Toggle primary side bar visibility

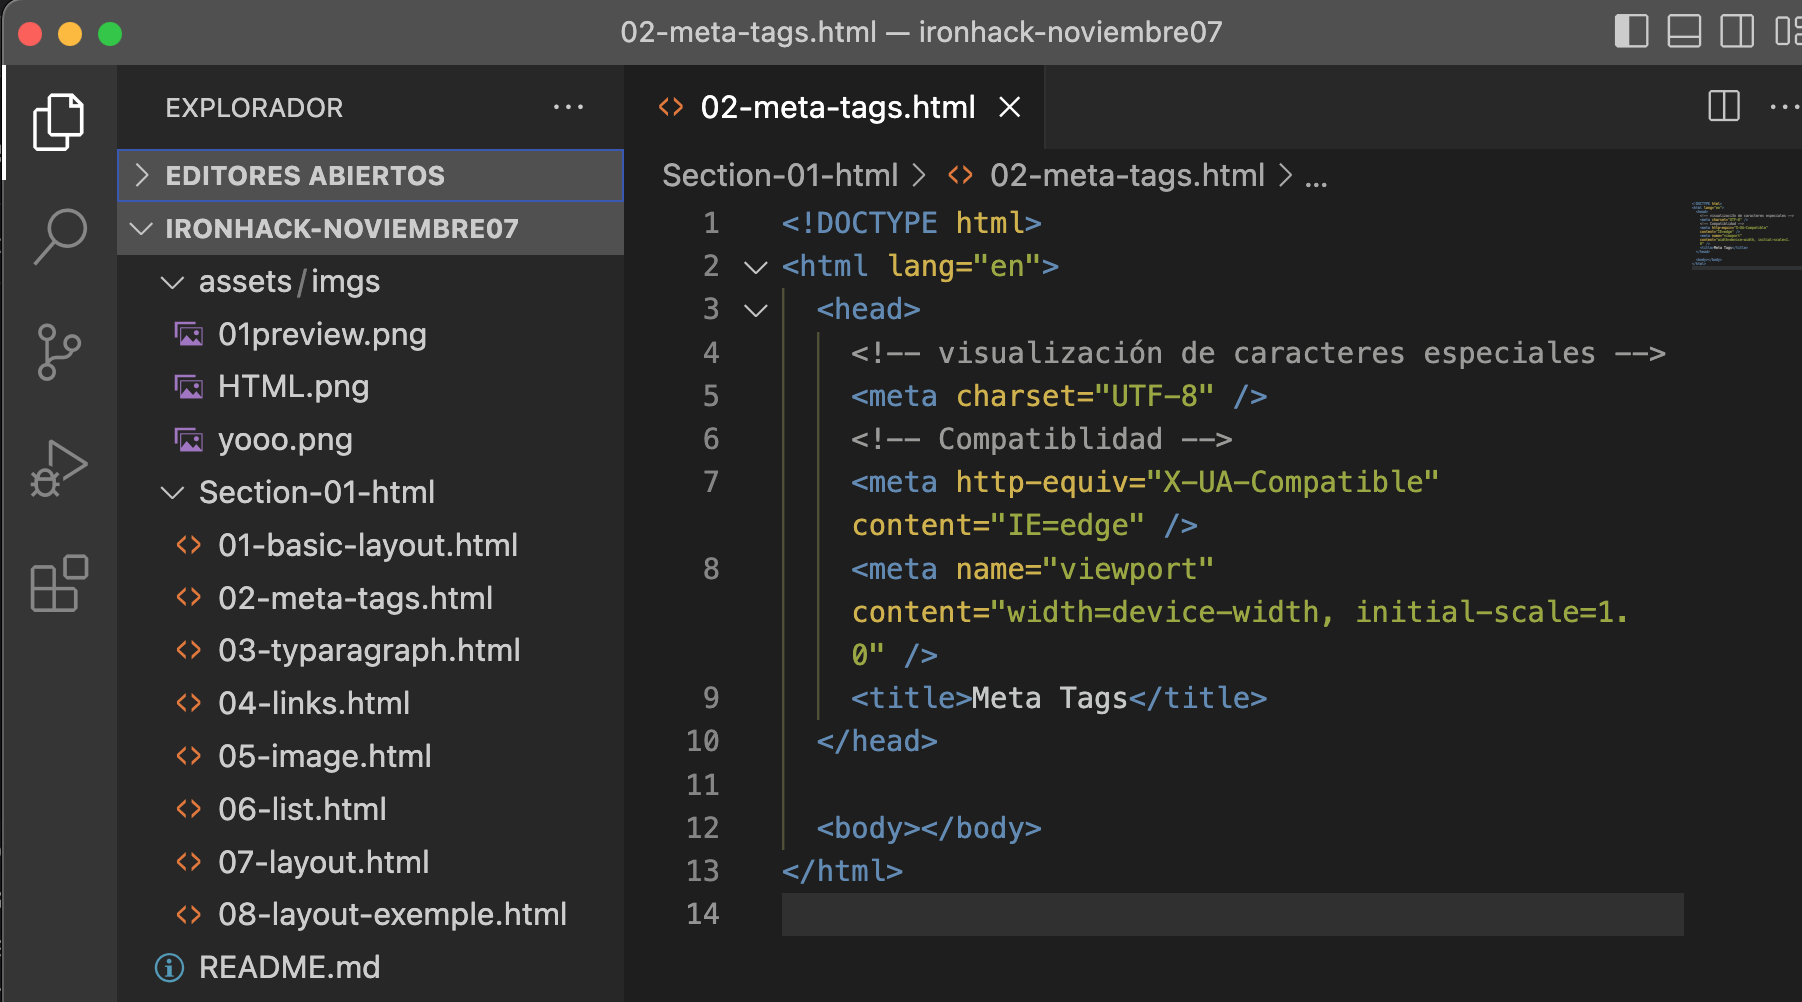(x=1631, y=31)
